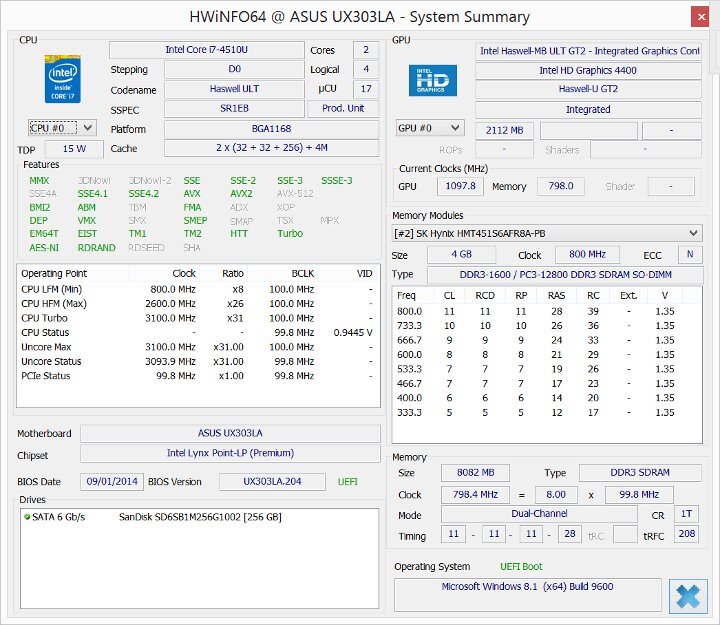Click the ECC value N

point(690,254)
